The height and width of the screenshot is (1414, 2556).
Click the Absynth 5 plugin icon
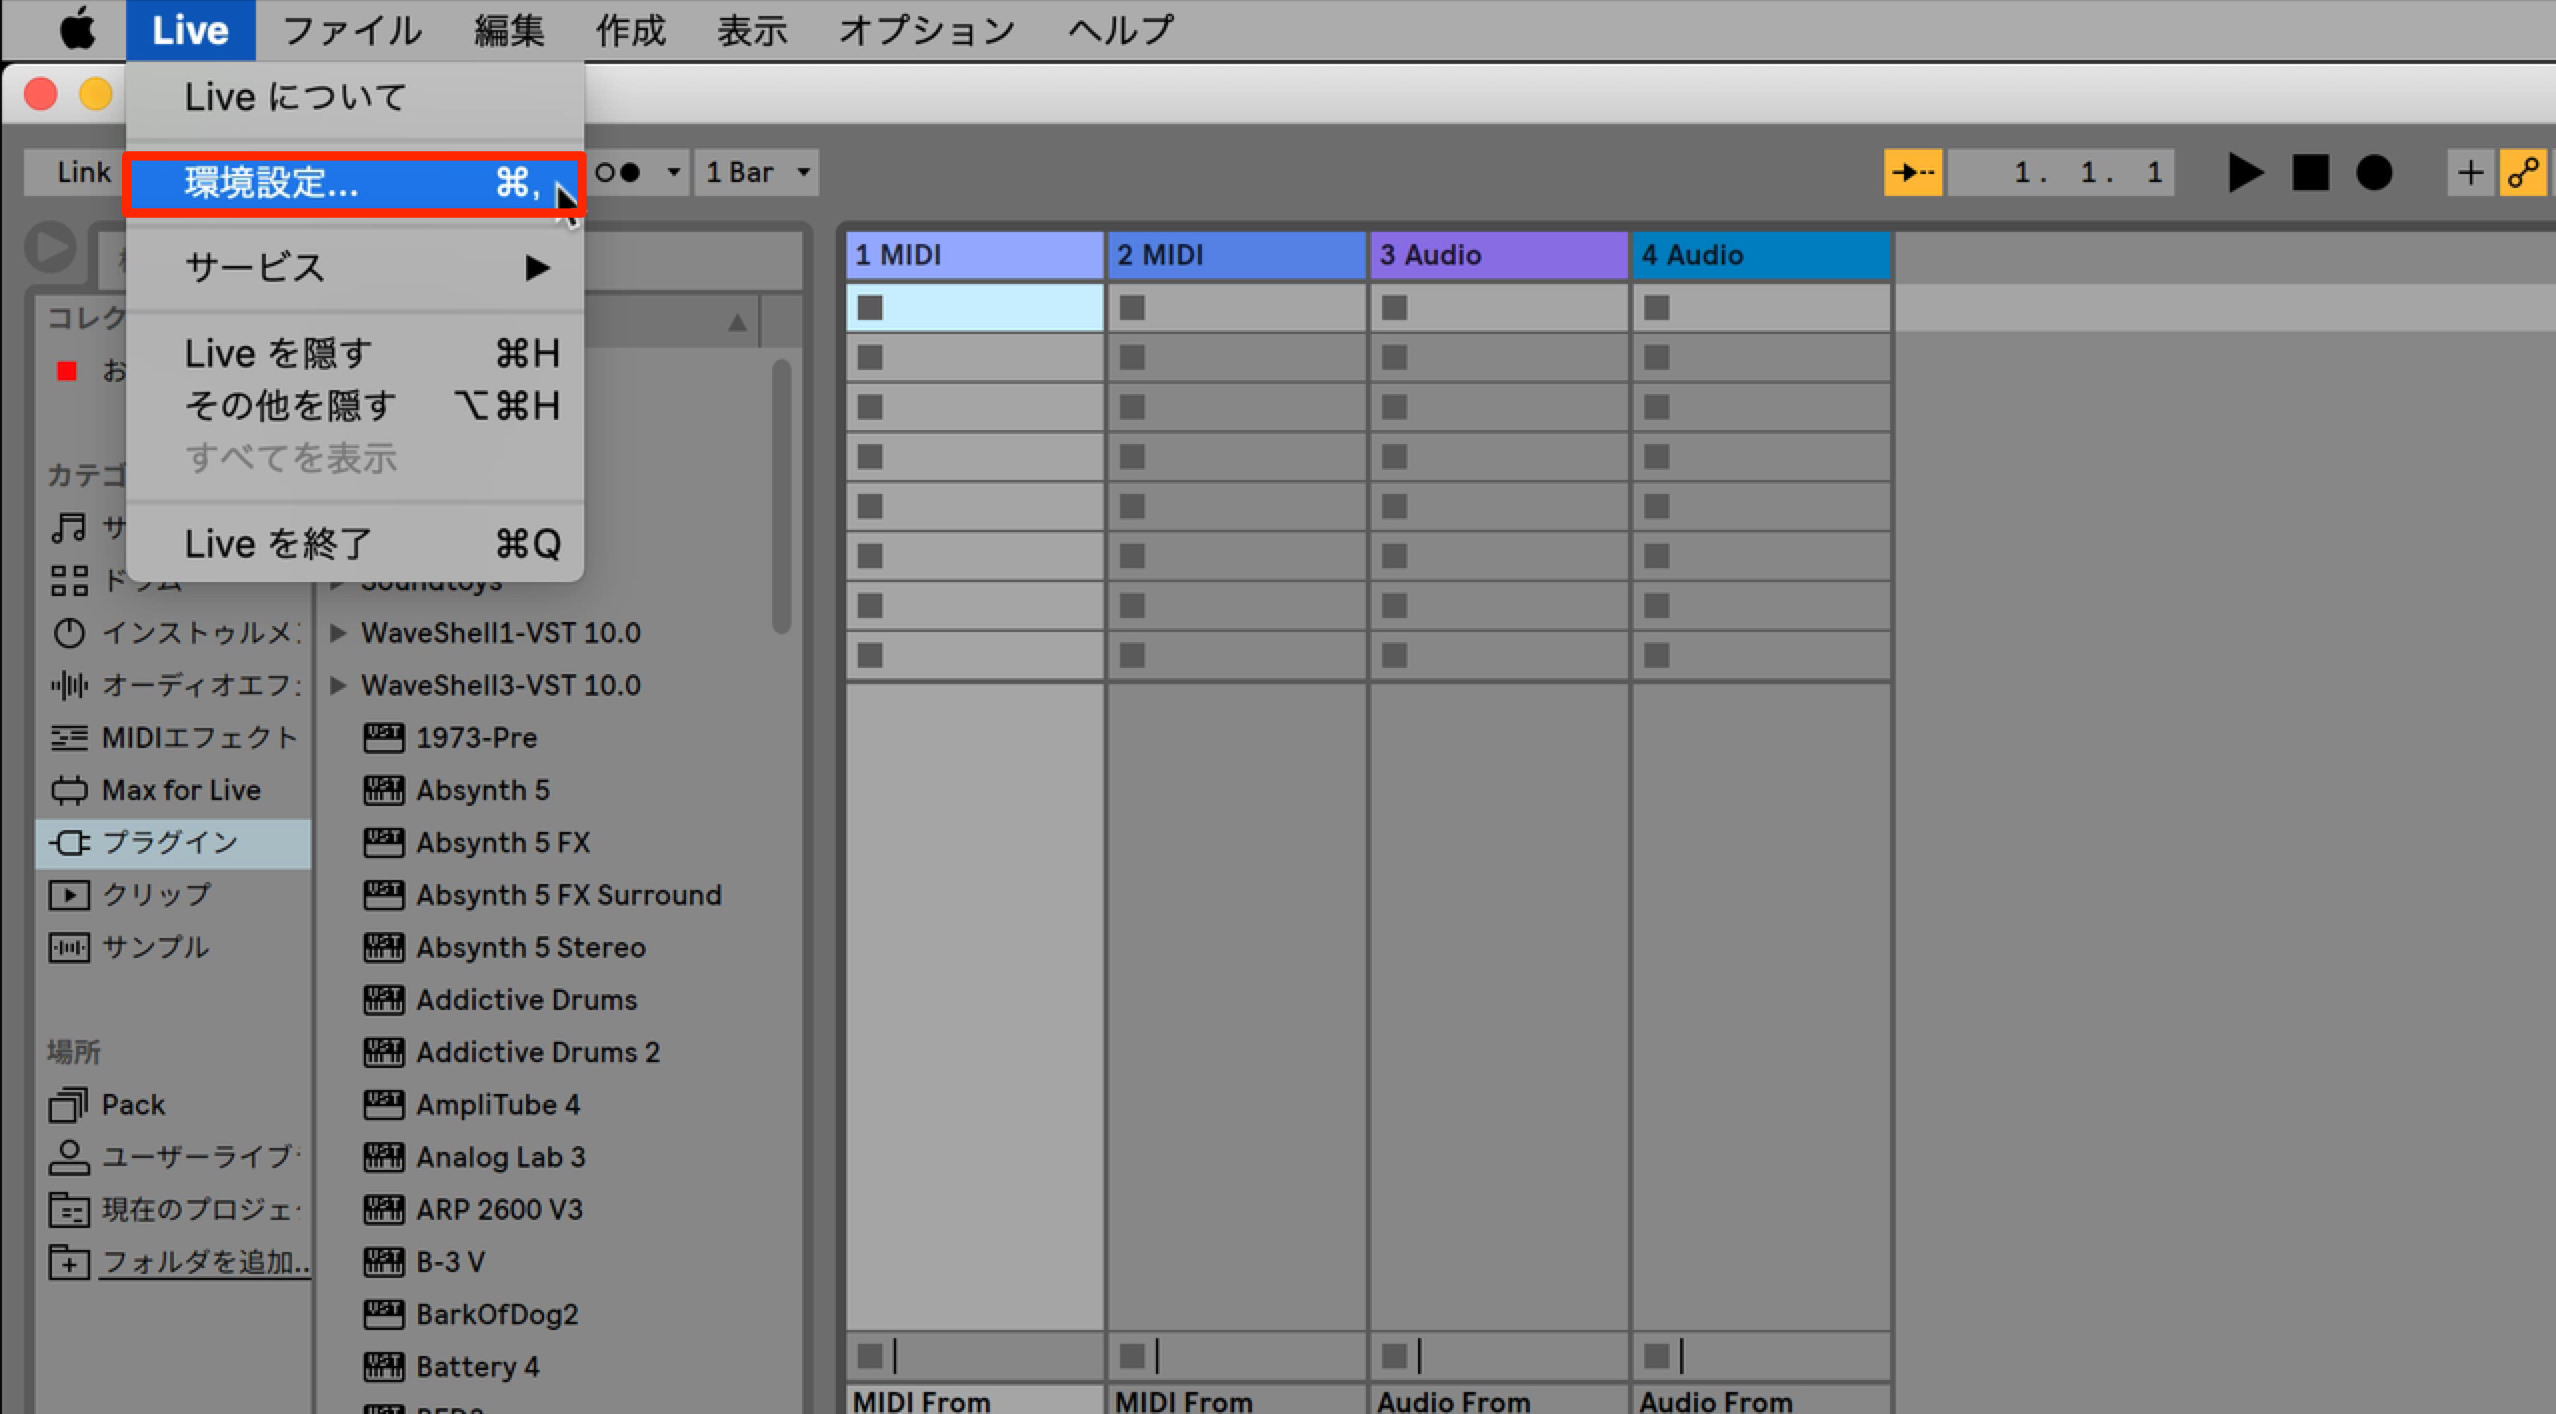pyautogui.click(x=384, y=790)
